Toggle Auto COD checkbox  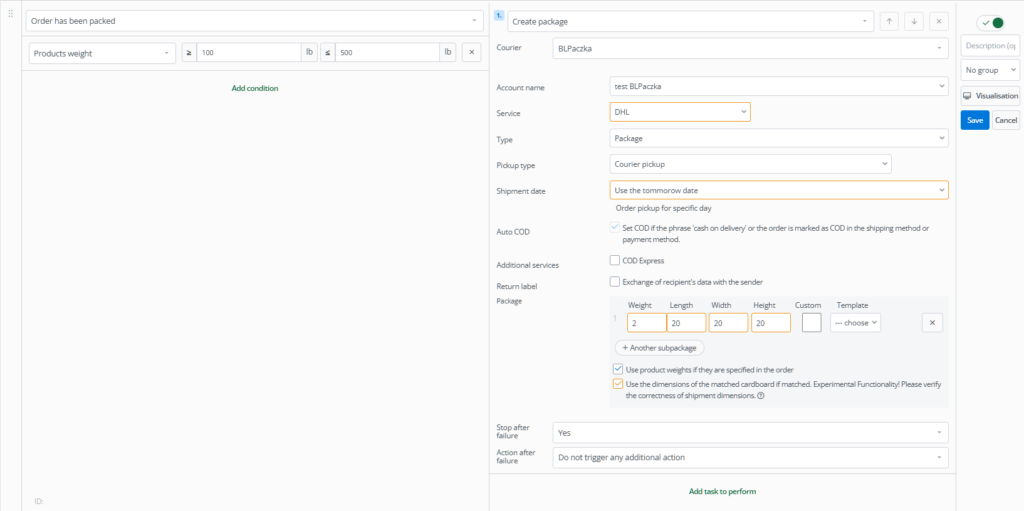(615, 228)
